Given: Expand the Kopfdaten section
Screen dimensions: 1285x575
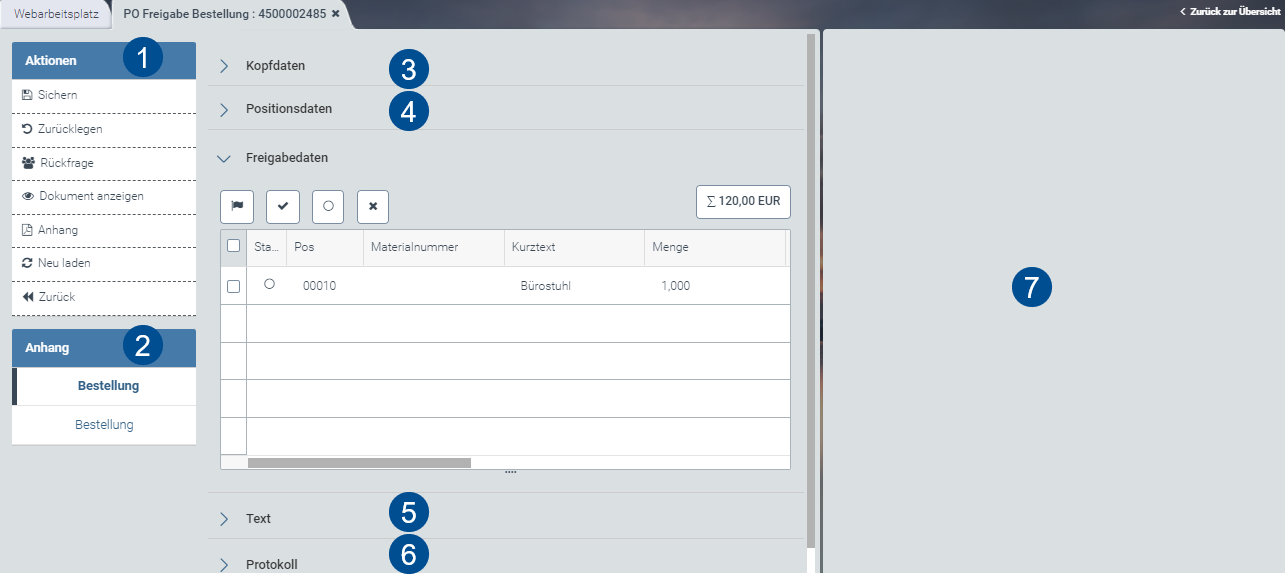Looking at the screenshot, I should 275,66.
